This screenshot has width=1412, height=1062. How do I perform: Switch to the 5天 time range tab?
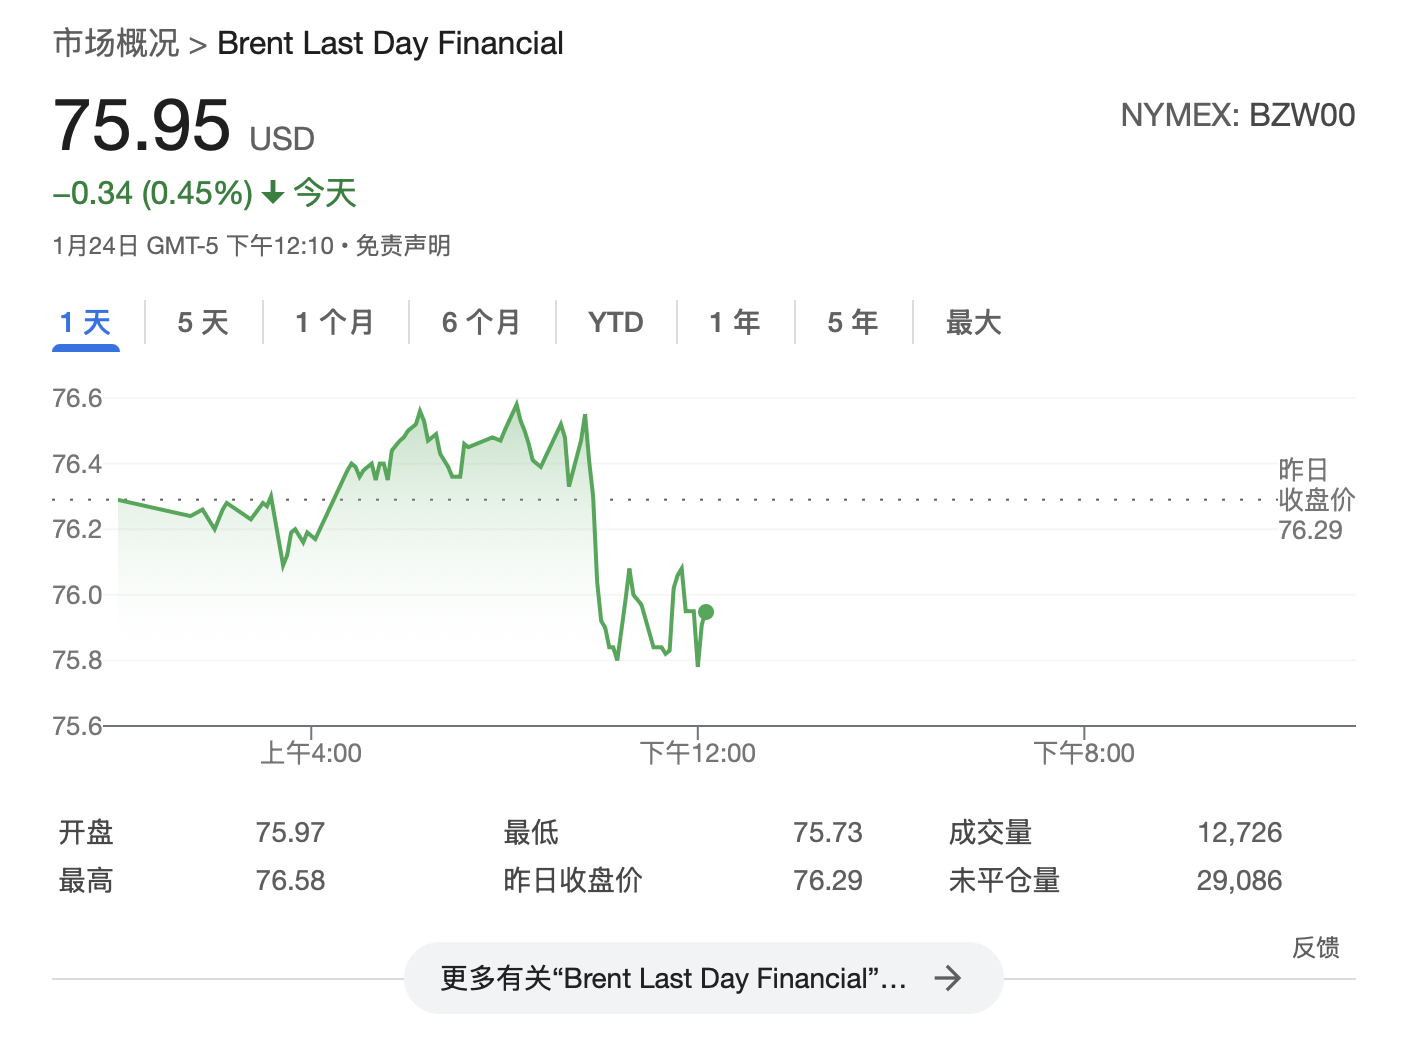[202, 322]
